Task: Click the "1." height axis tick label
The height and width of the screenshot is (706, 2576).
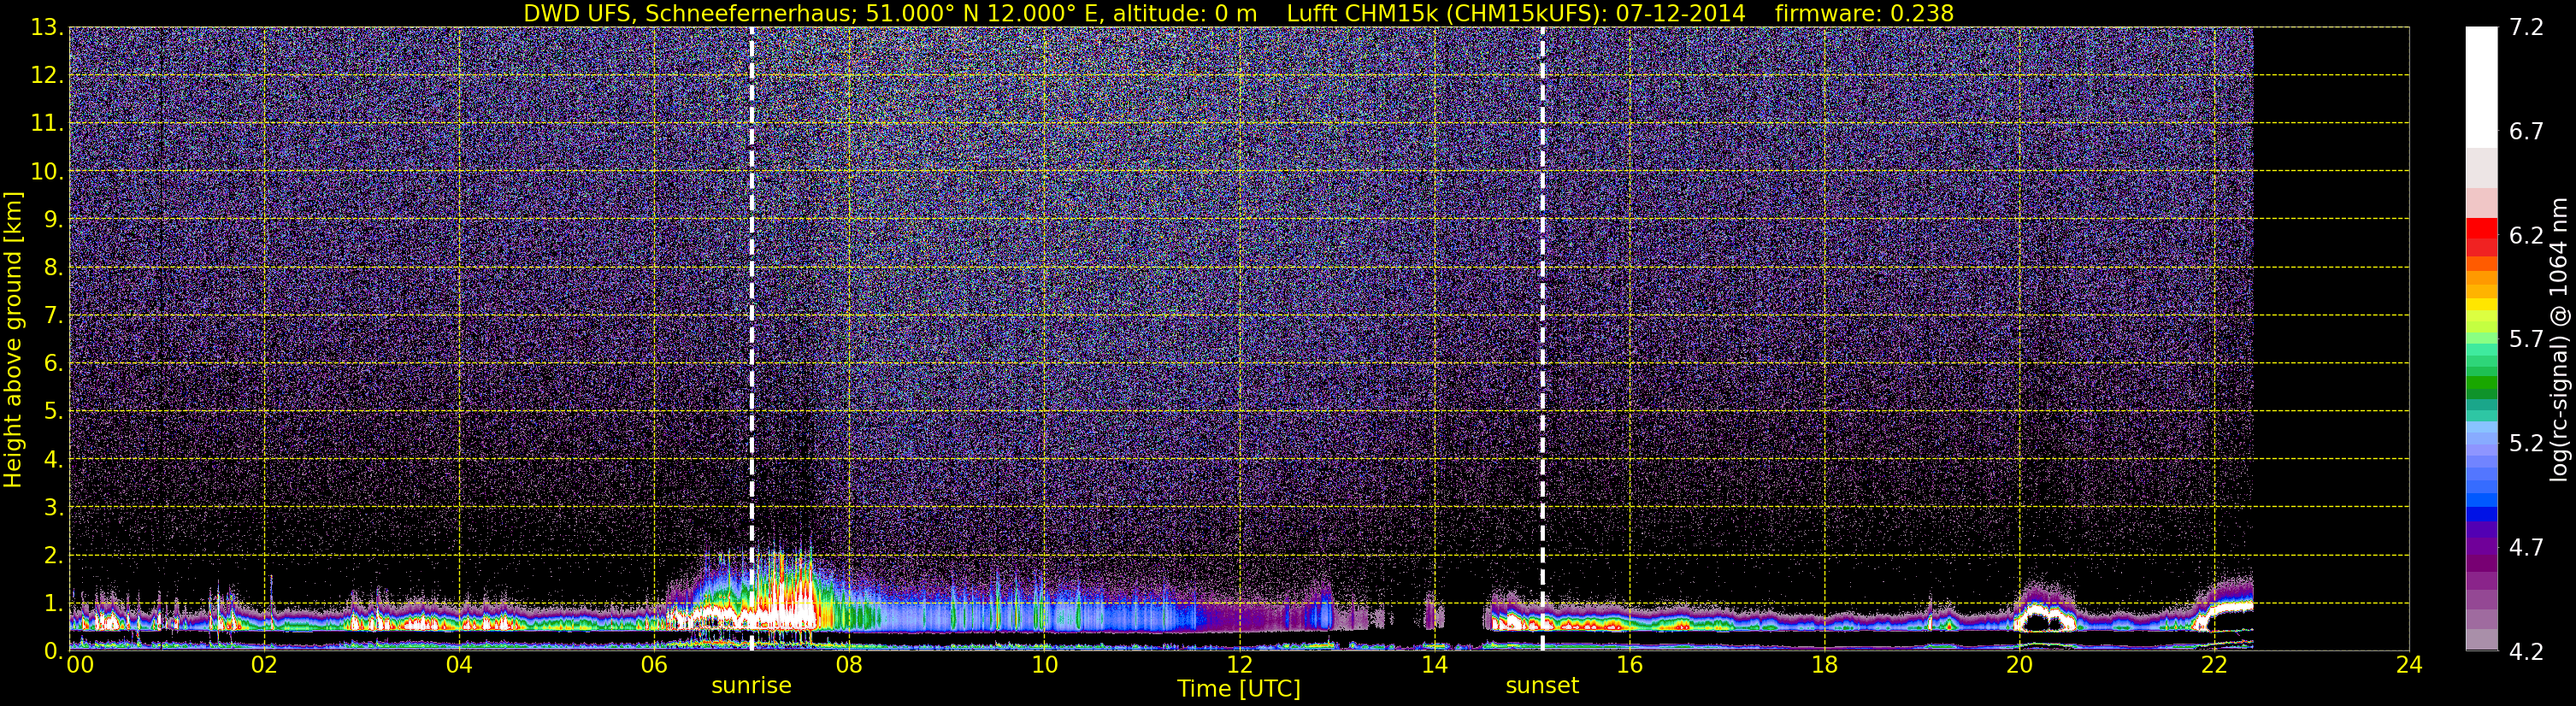Action: click(x=53, y=603)
